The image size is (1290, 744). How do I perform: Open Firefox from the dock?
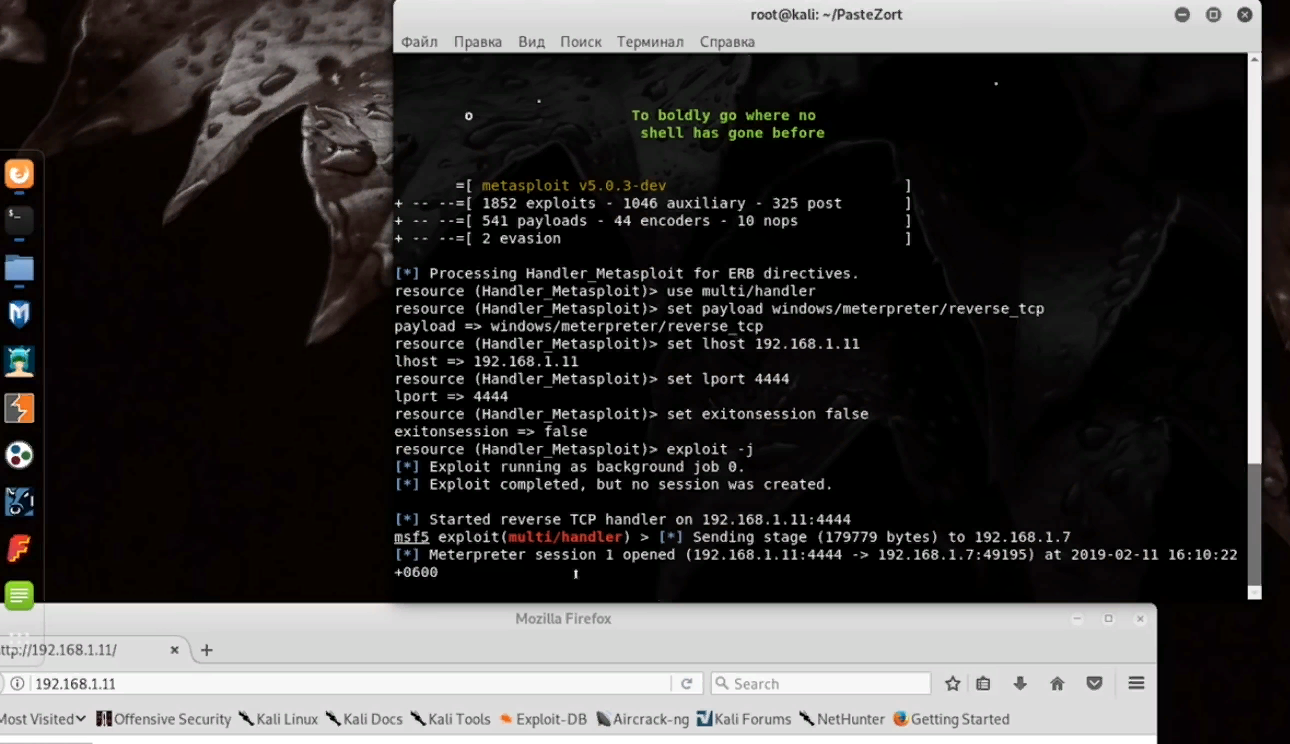(19, 174)
